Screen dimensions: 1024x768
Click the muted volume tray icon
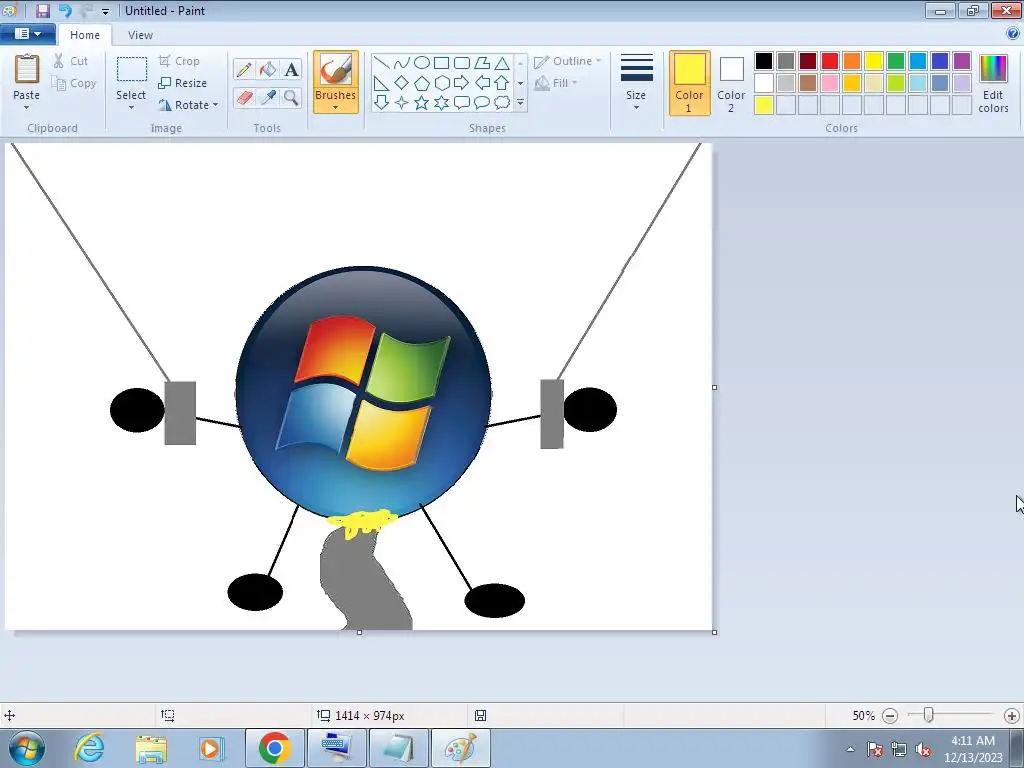click(x=923, y=750)
